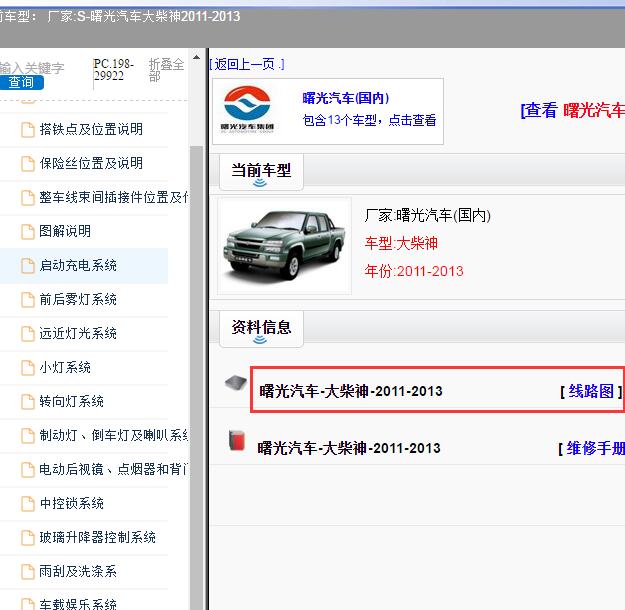This screenshot has height=610, width=625.
Task: Click document icon beside 搭铁点及位置说明
Action: coord(28,130)
